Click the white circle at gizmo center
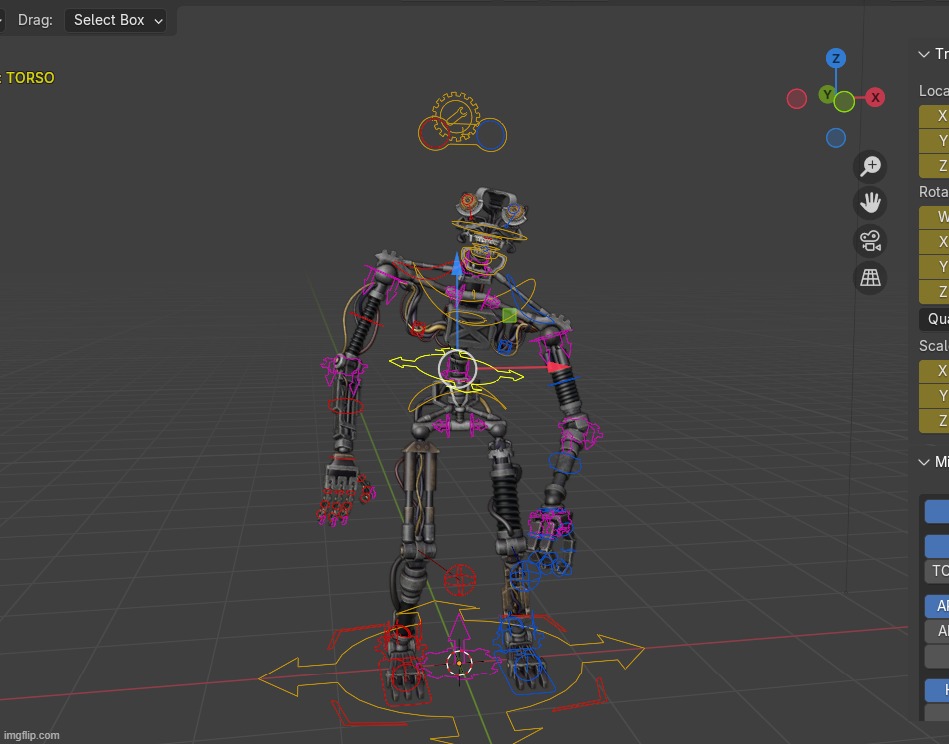The height and width of the screenshot is (744, 949). tap(458, 369)
